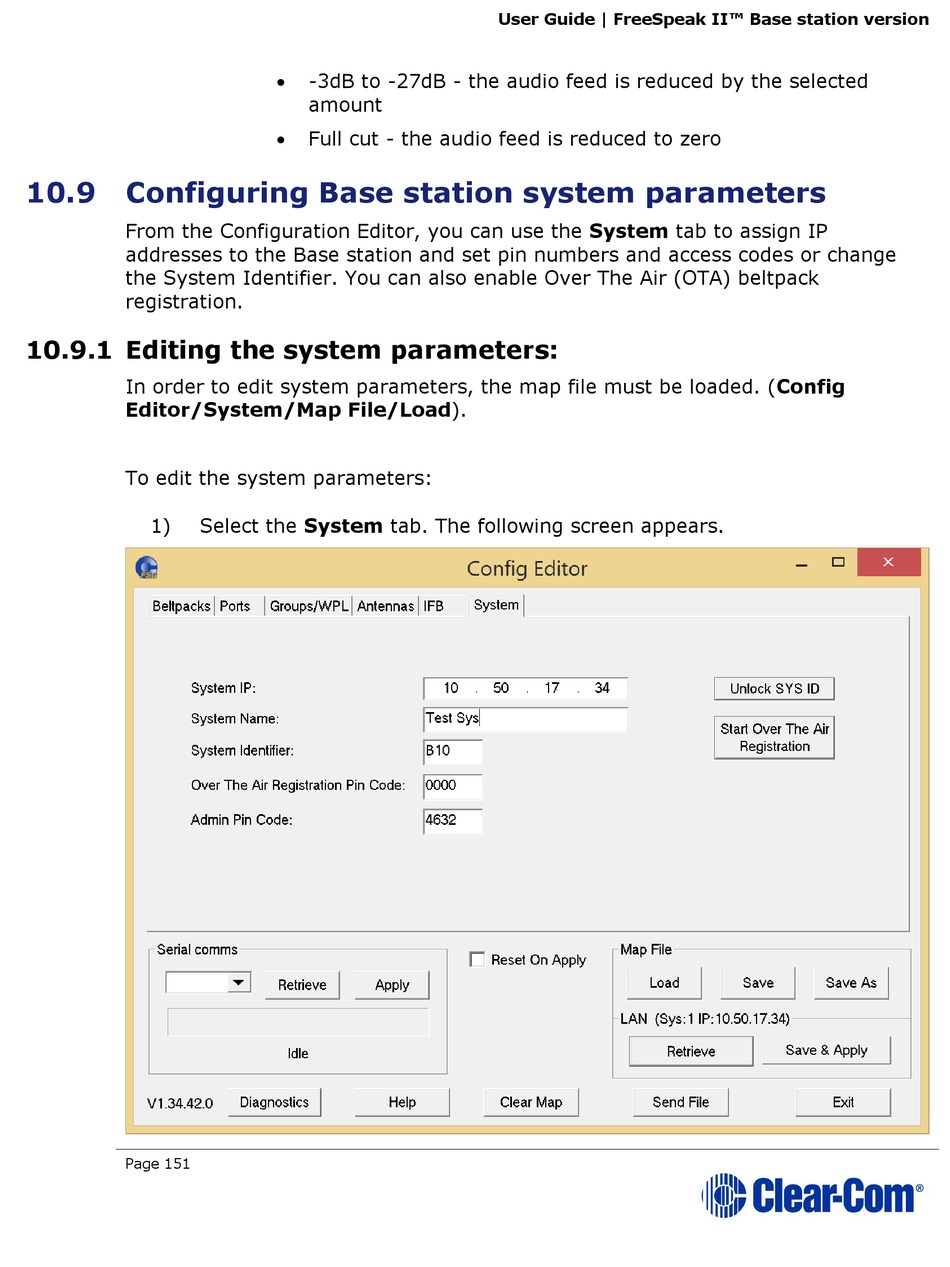Click the 'System IP:' label
This screenshot has width=950, height=1267.
(223, 688)
